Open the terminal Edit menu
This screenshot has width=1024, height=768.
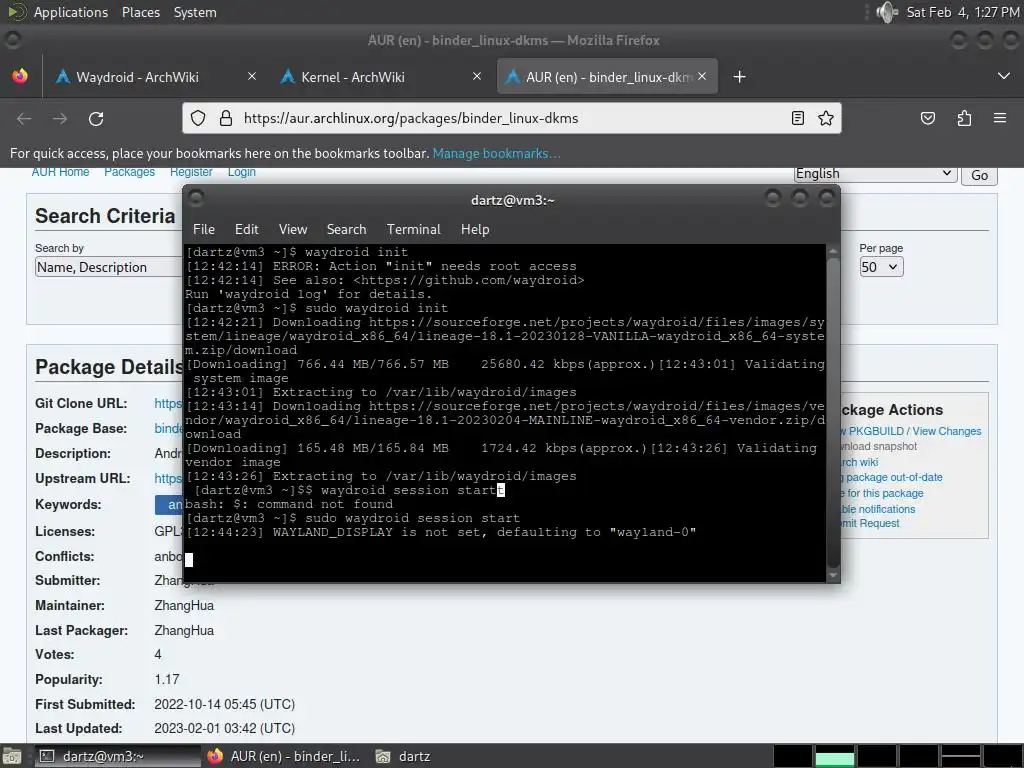point(247,229)
